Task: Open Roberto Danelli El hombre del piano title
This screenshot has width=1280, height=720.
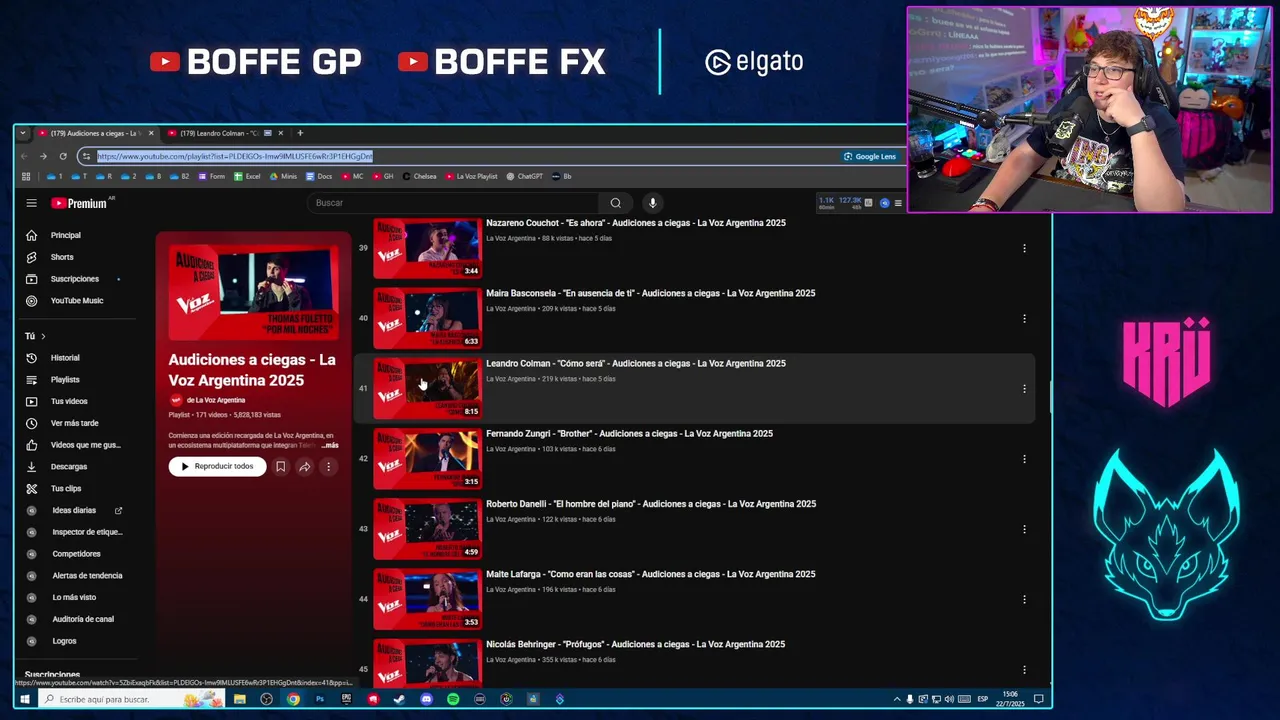Action: pyautogui.click(x=651, y=504)
